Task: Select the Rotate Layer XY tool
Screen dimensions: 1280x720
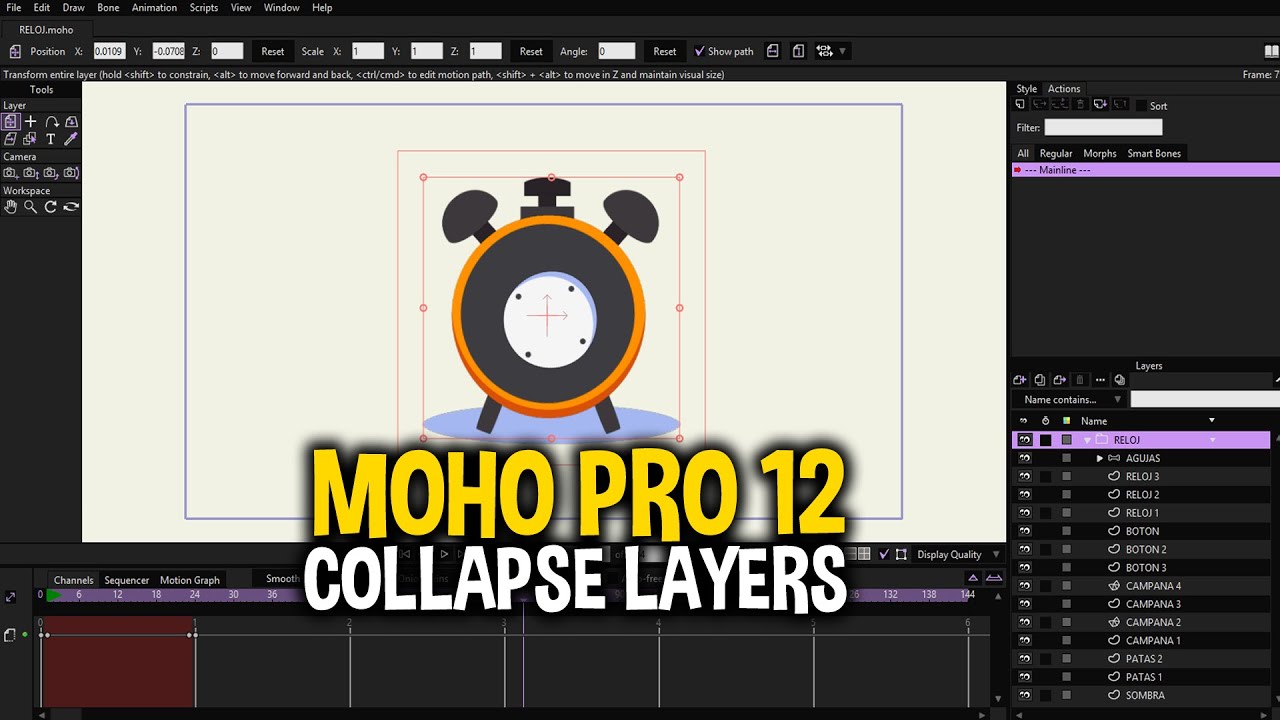Action: point(71,121)
